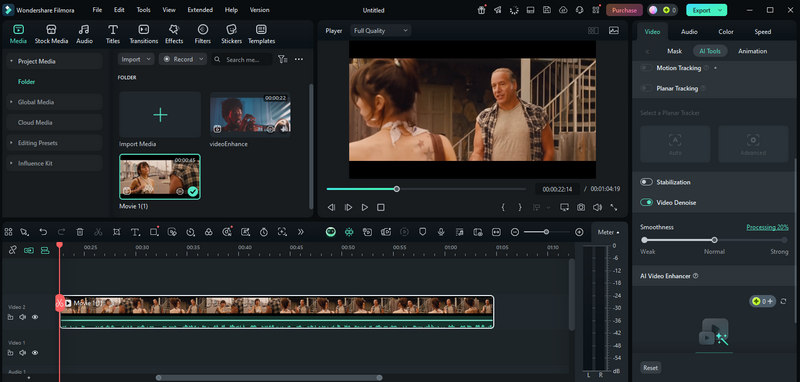Toggle Motion Tracking switch
This screenshot has height=382, width=800.
(x=646, y=68)
